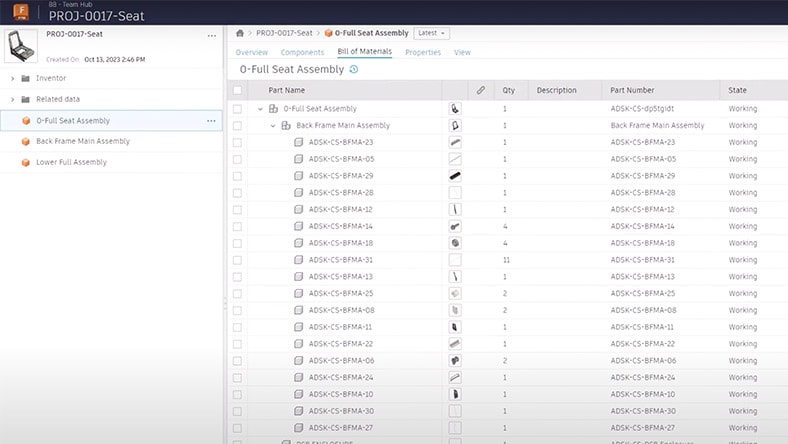This screenshot has width=788, height=444.
Task: Open the ADSK-CS-BFMA-29 part thumbnail
Action: tap(455, 176)
